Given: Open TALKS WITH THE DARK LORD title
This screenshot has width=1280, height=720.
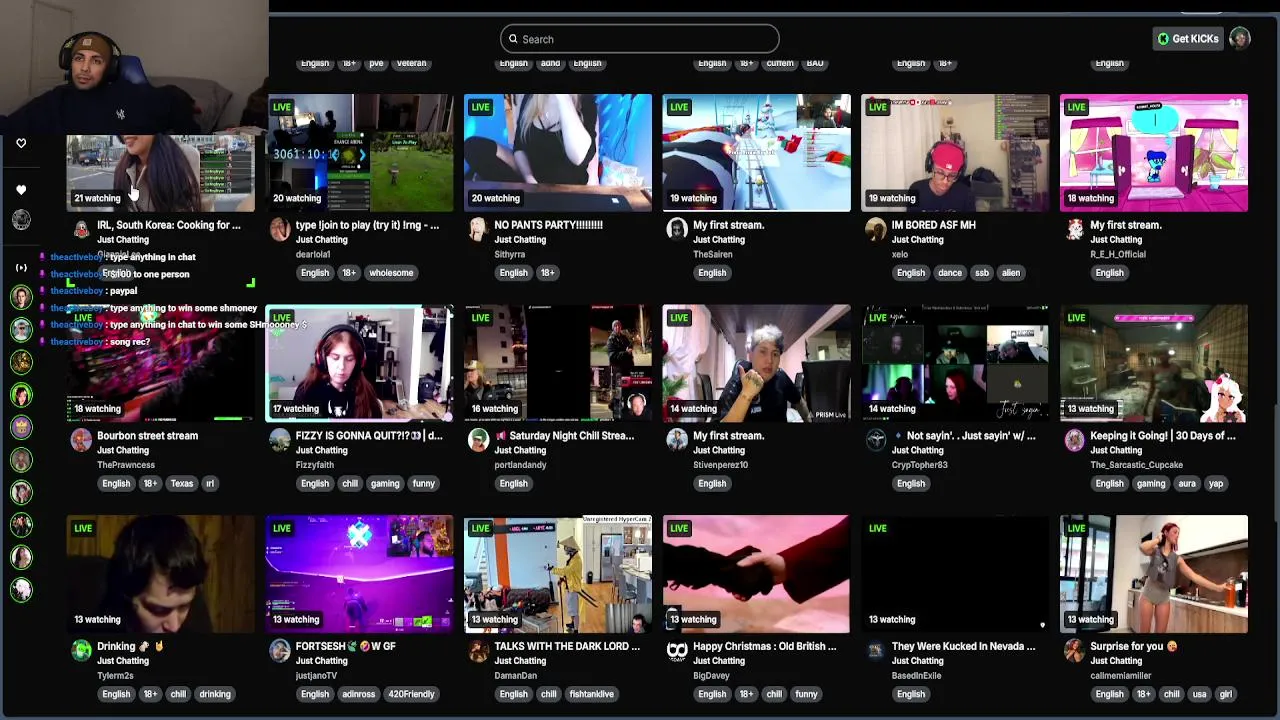Looking at the screenshot, I should [567, 647].
